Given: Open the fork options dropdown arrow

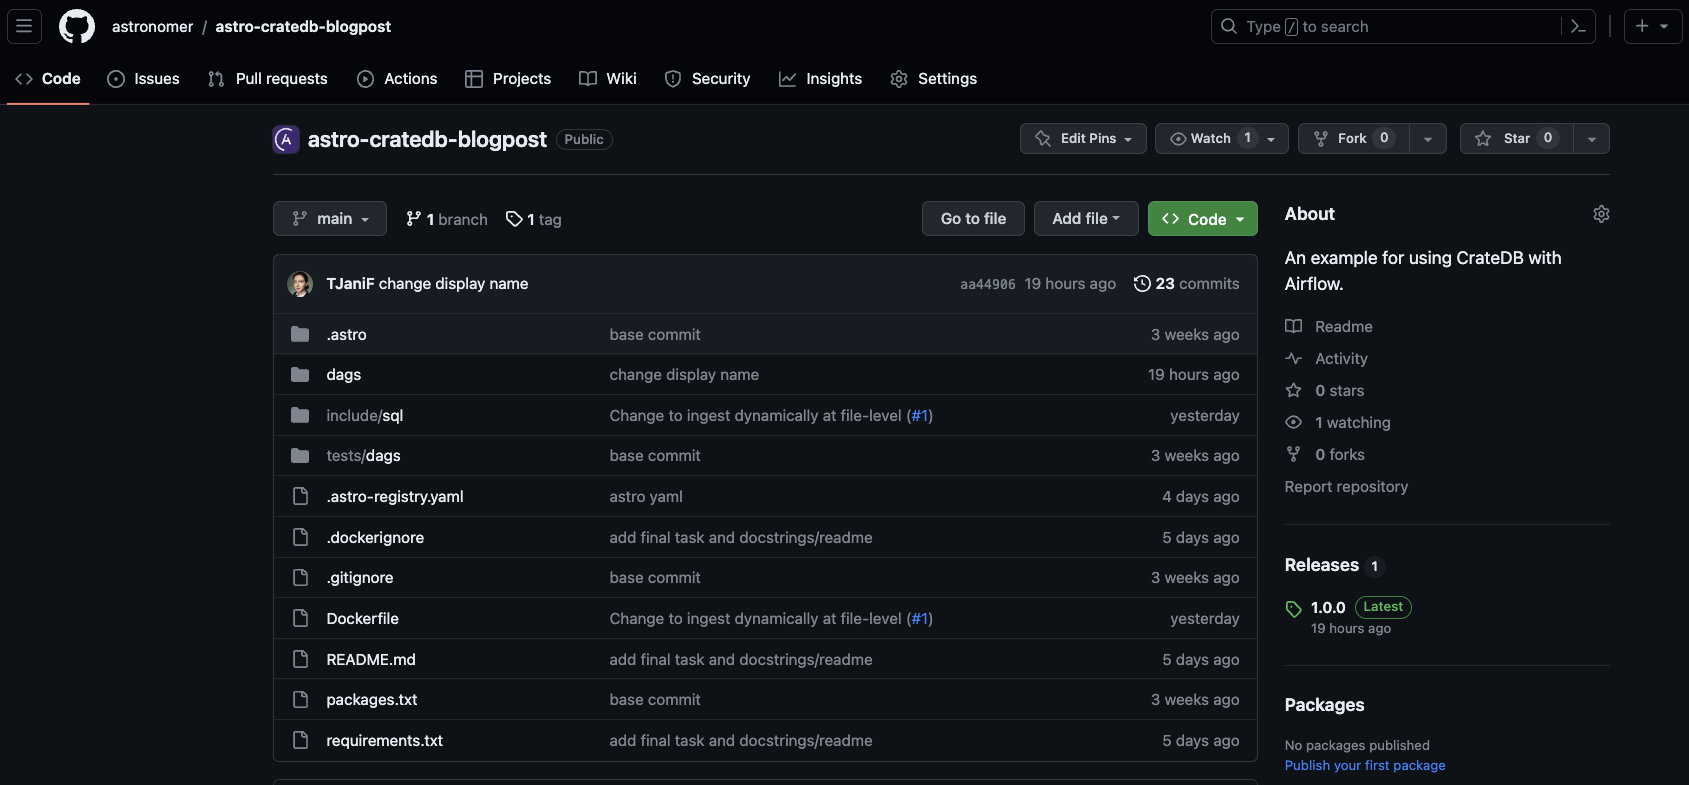Looking at the screenshot, I should coord(1428,139).
